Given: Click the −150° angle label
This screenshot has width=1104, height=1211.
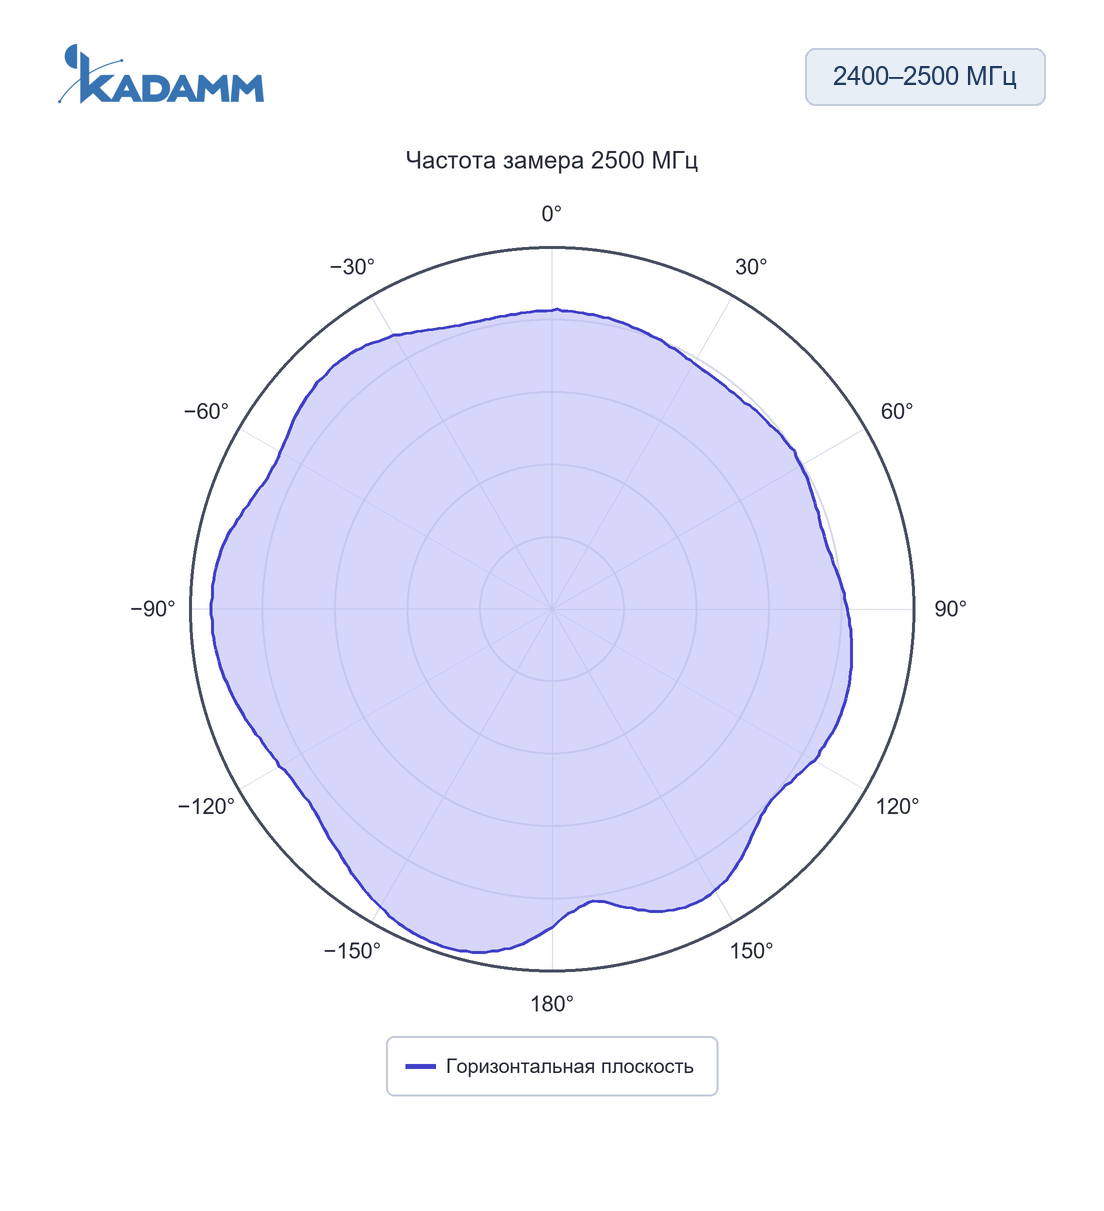Looking at the screenshot, I should 352,951.
